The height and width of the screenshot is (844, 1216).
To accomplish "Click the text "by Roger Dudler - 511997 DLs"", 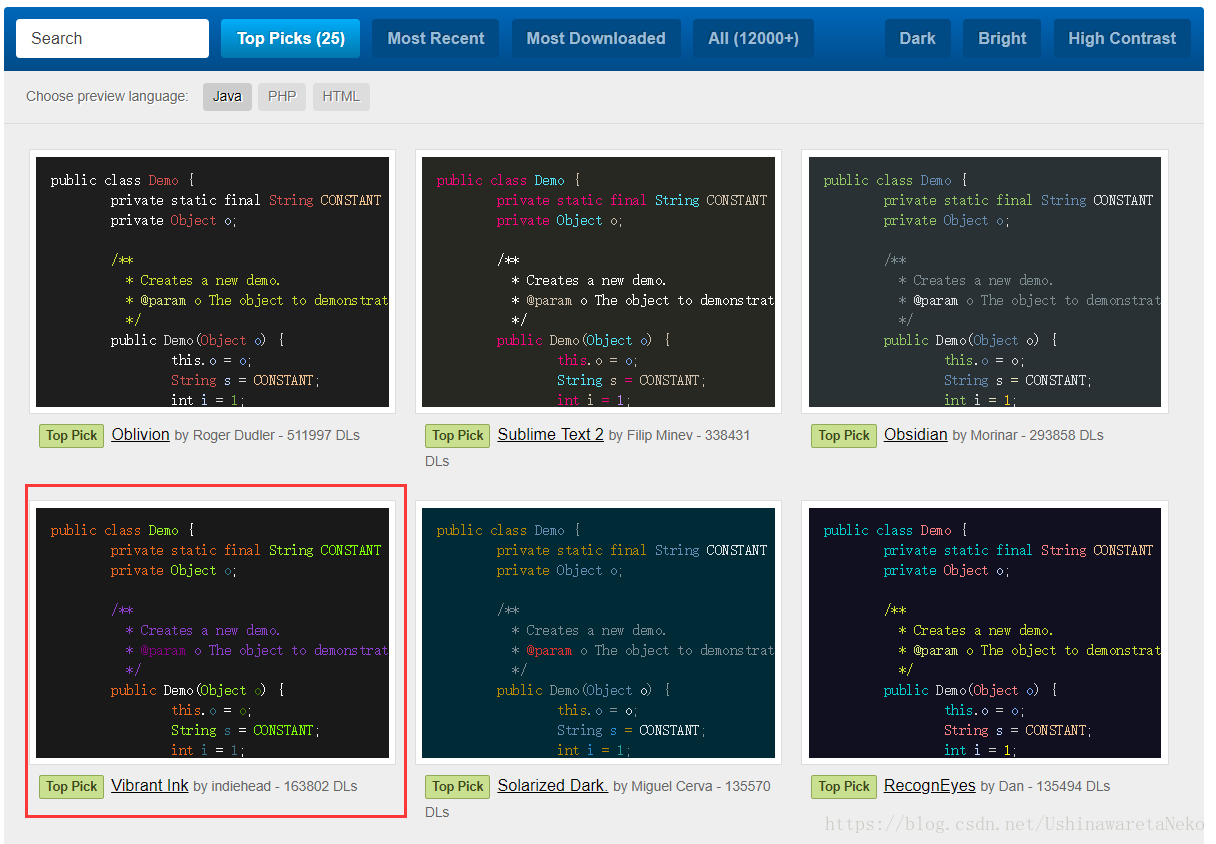I will (x=267, y=436).
